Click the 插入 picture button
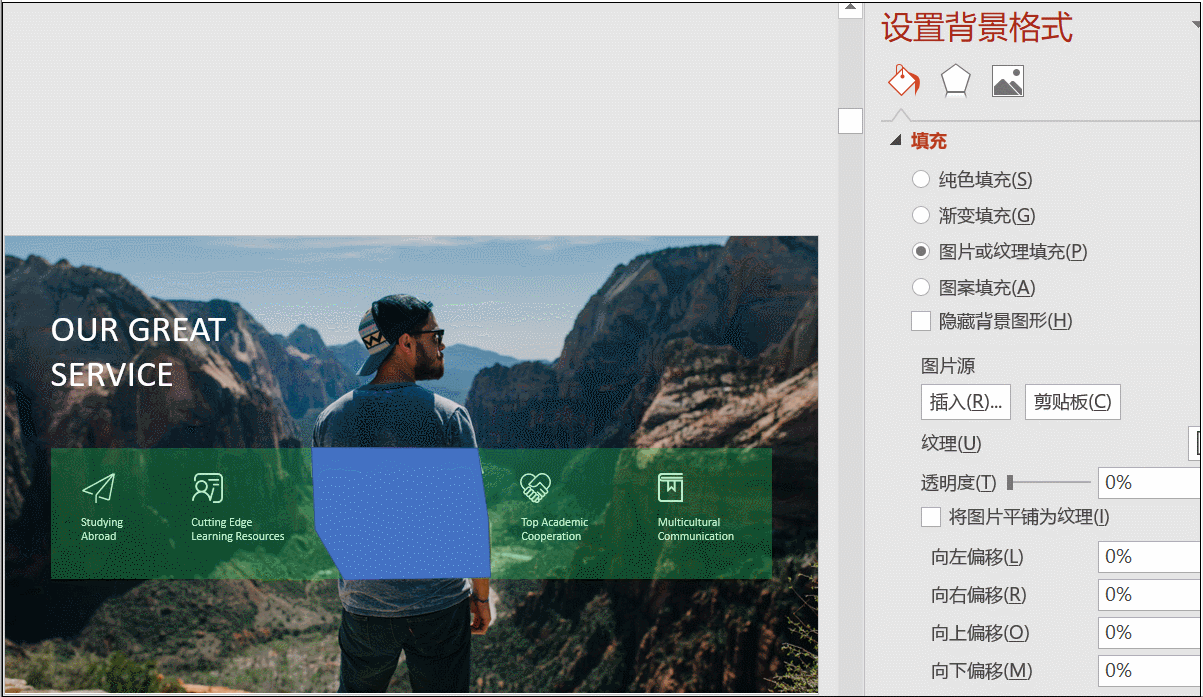This screenshot has height=697, width=1203. (x=966, y=402)
